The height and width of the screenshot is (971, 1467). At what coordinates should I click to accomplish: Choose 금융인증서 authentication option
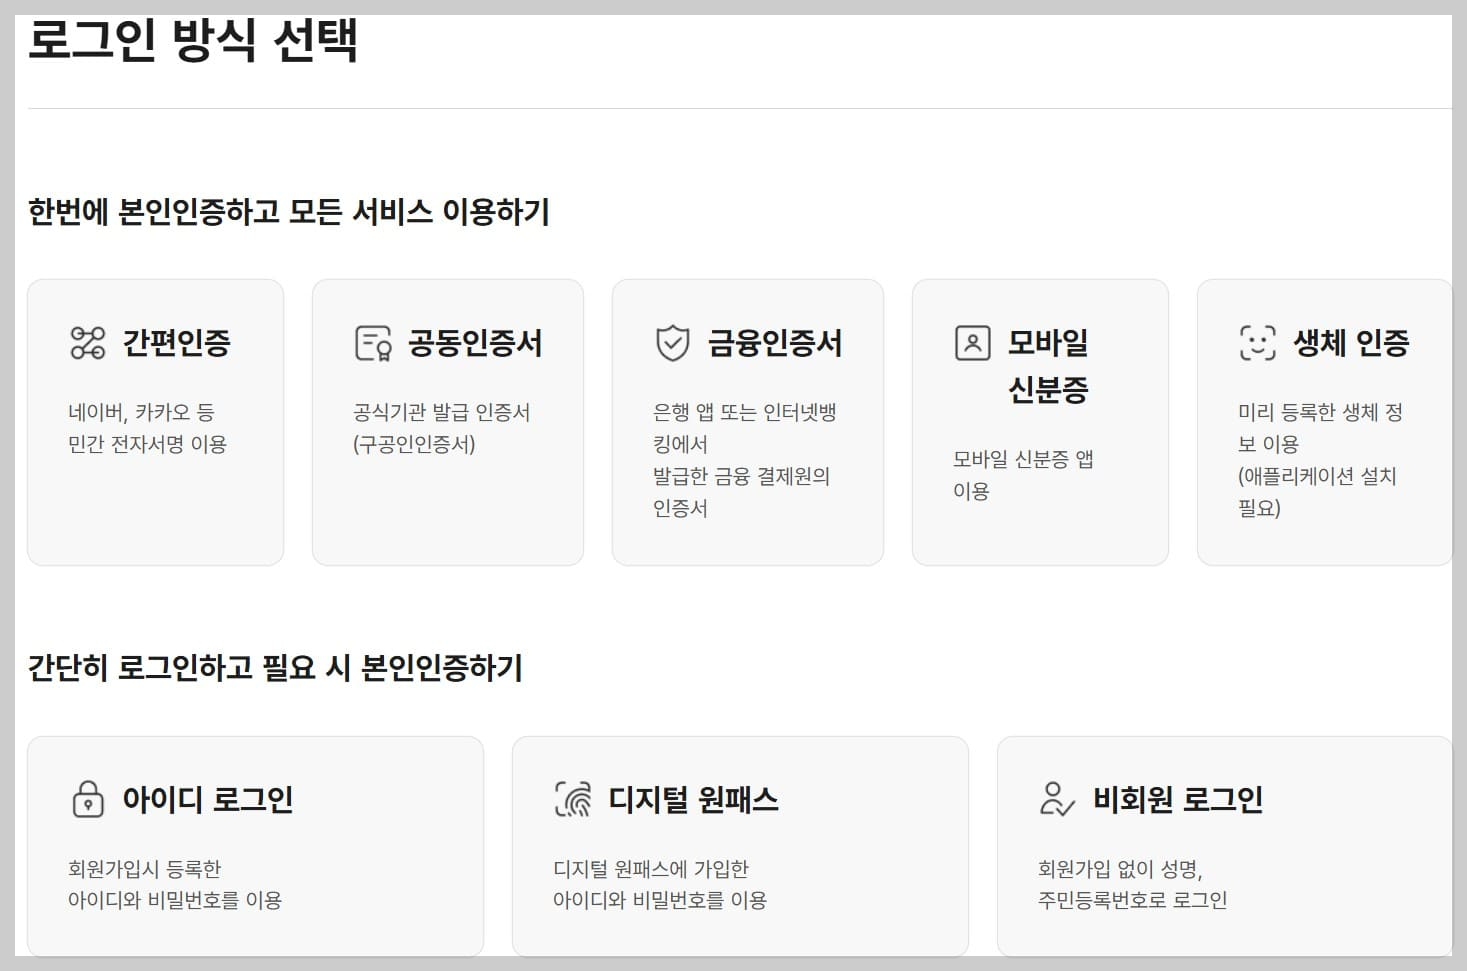coord(748,420)
